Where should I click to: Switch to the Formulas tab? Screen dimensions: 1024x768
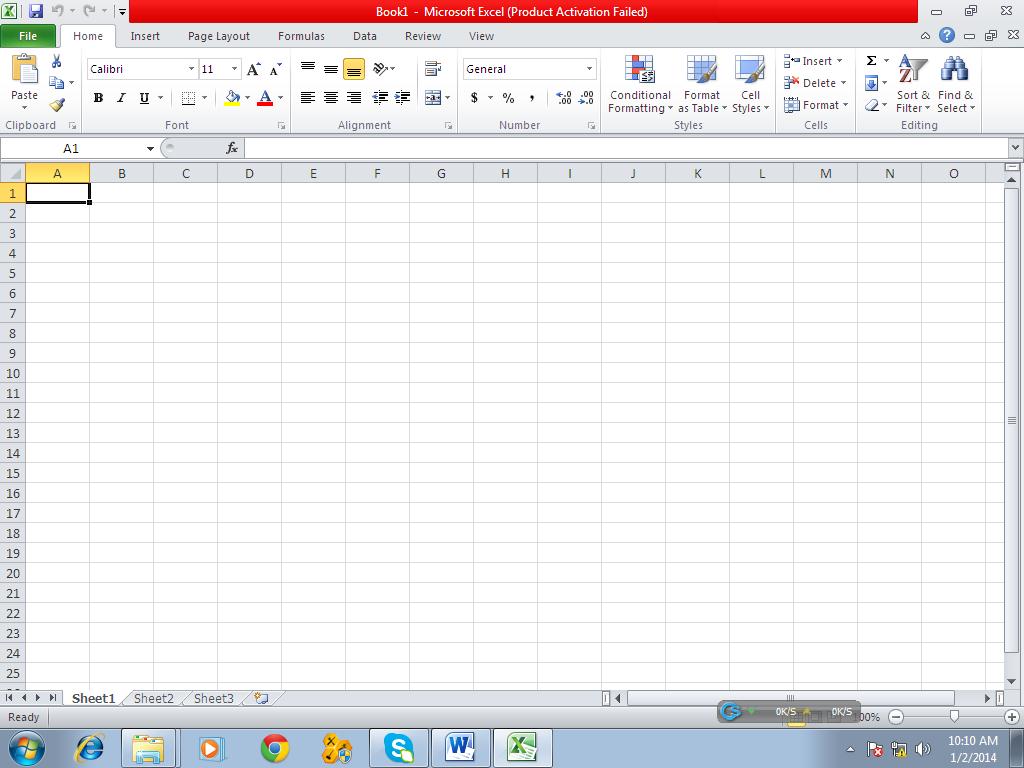click(301, 36)
